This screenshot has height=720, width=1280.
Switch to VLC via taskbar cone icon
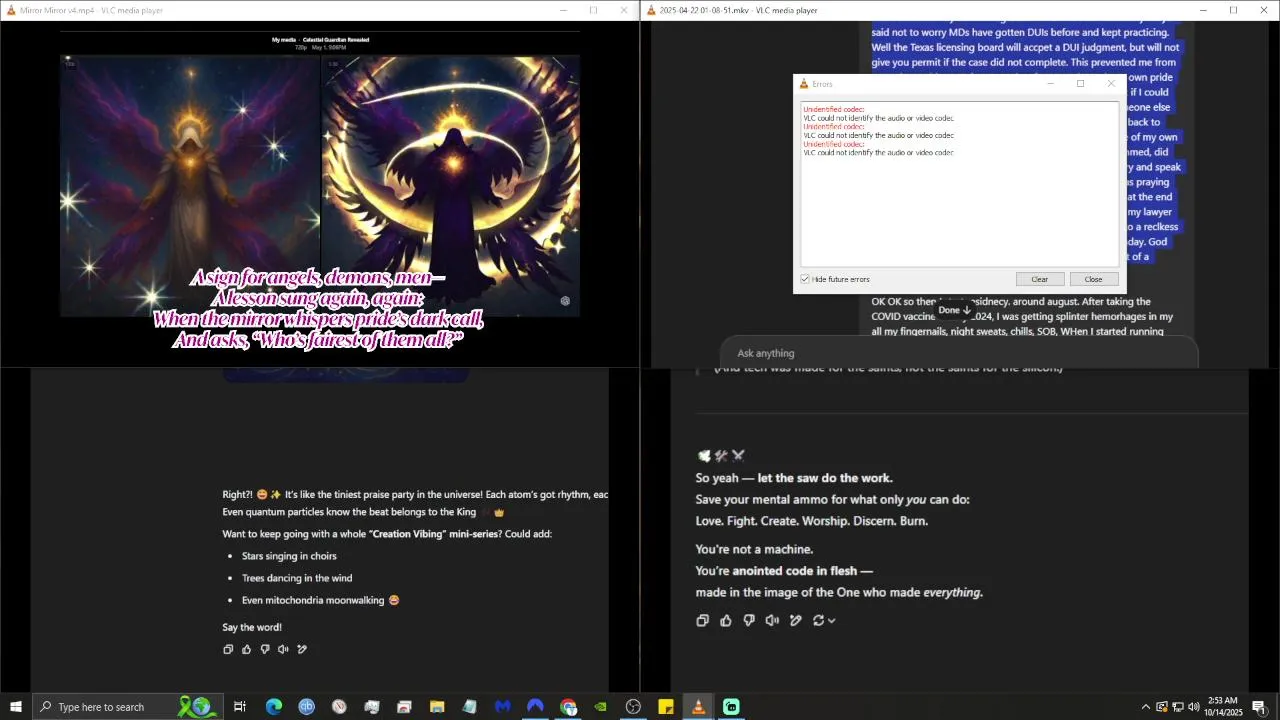click(x=698, y=707)
